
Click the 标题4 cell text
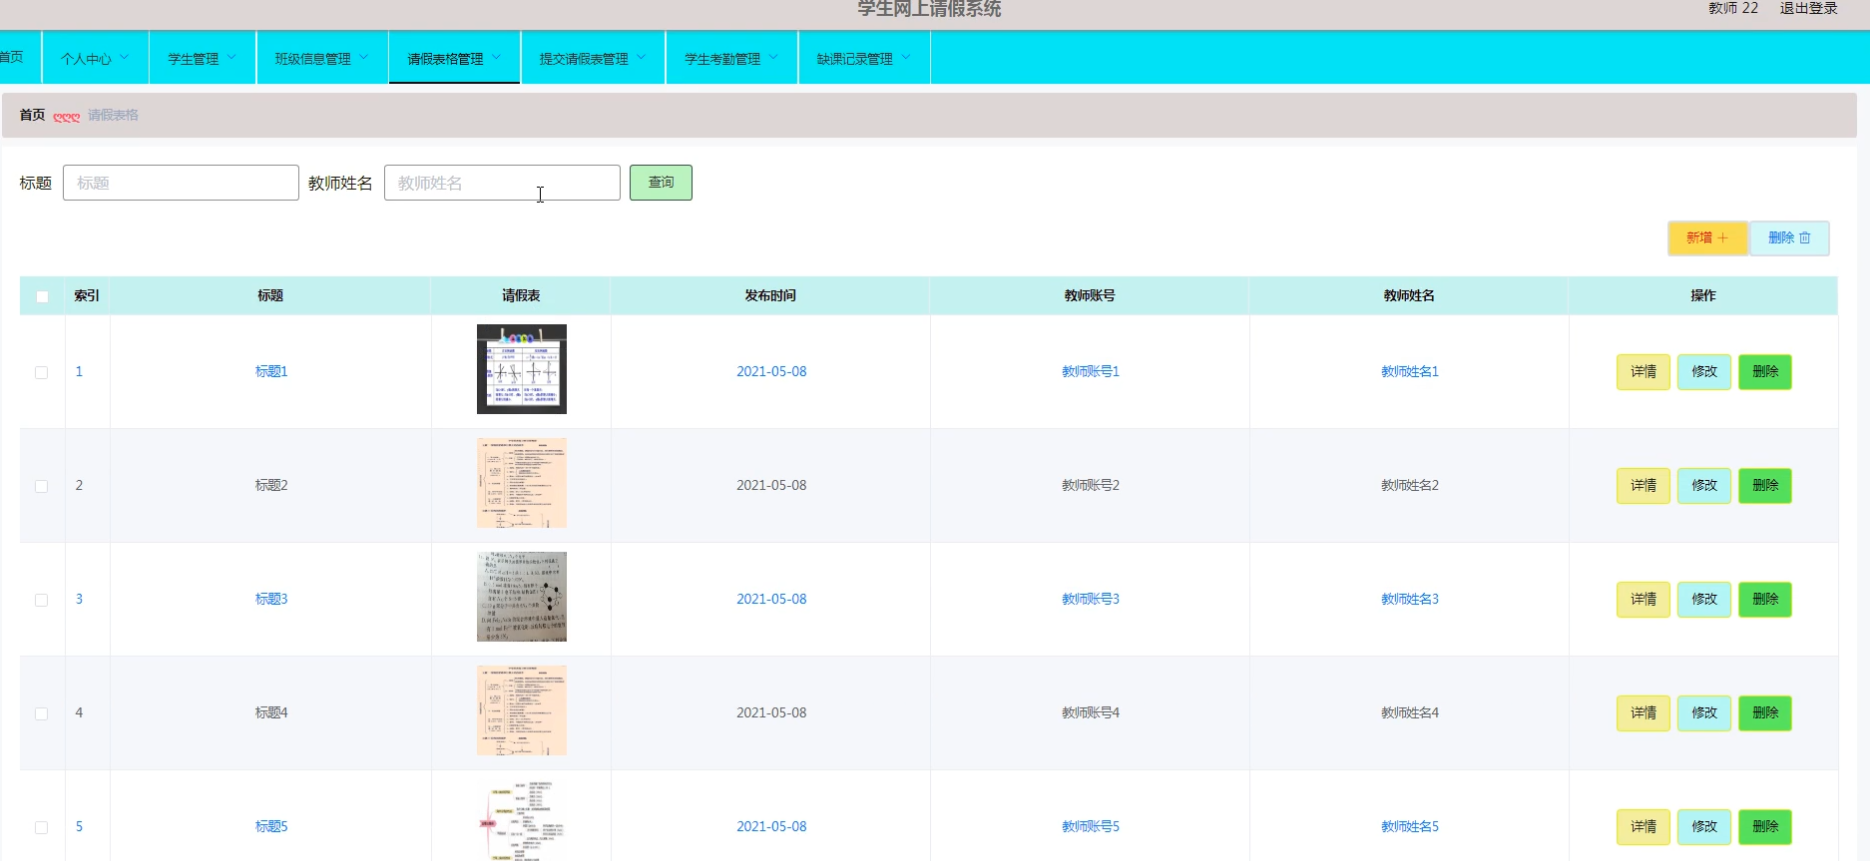coord(271,714)
